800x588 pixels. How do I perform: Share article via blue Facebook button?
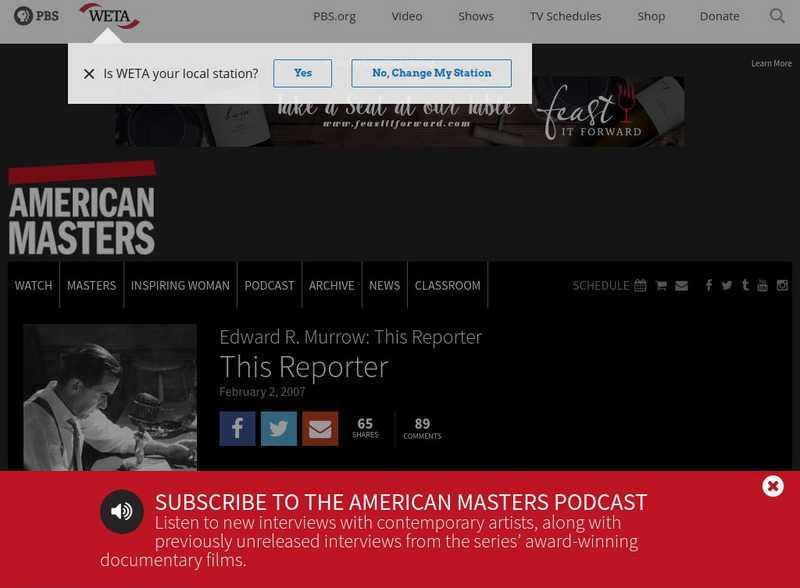click(237, 429)
